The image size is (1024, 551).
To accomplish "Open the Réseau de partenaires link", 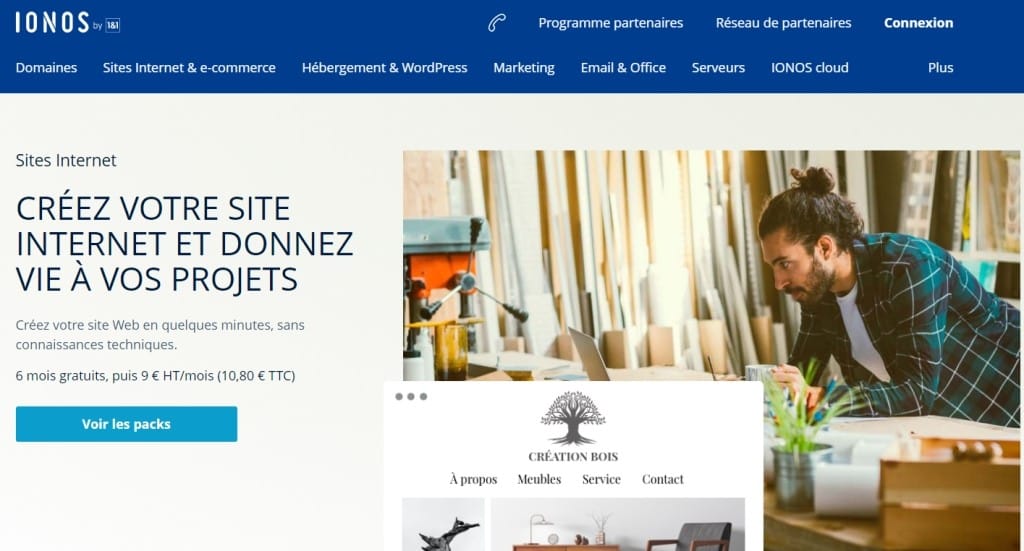I will click(784, 23).
